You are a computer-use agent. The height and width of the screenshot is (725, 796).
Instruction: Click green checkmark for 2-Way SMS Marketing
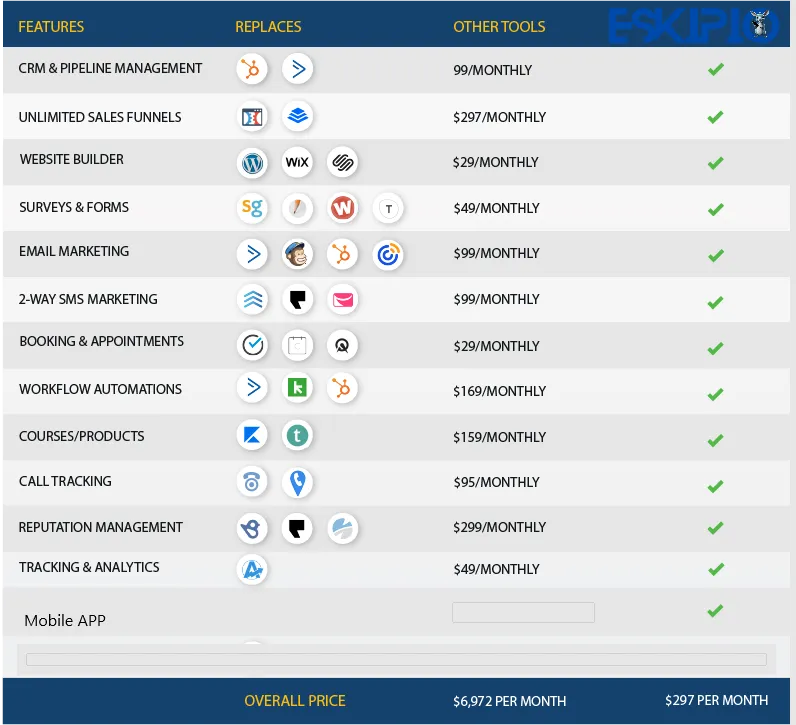(x=715, y=303)
